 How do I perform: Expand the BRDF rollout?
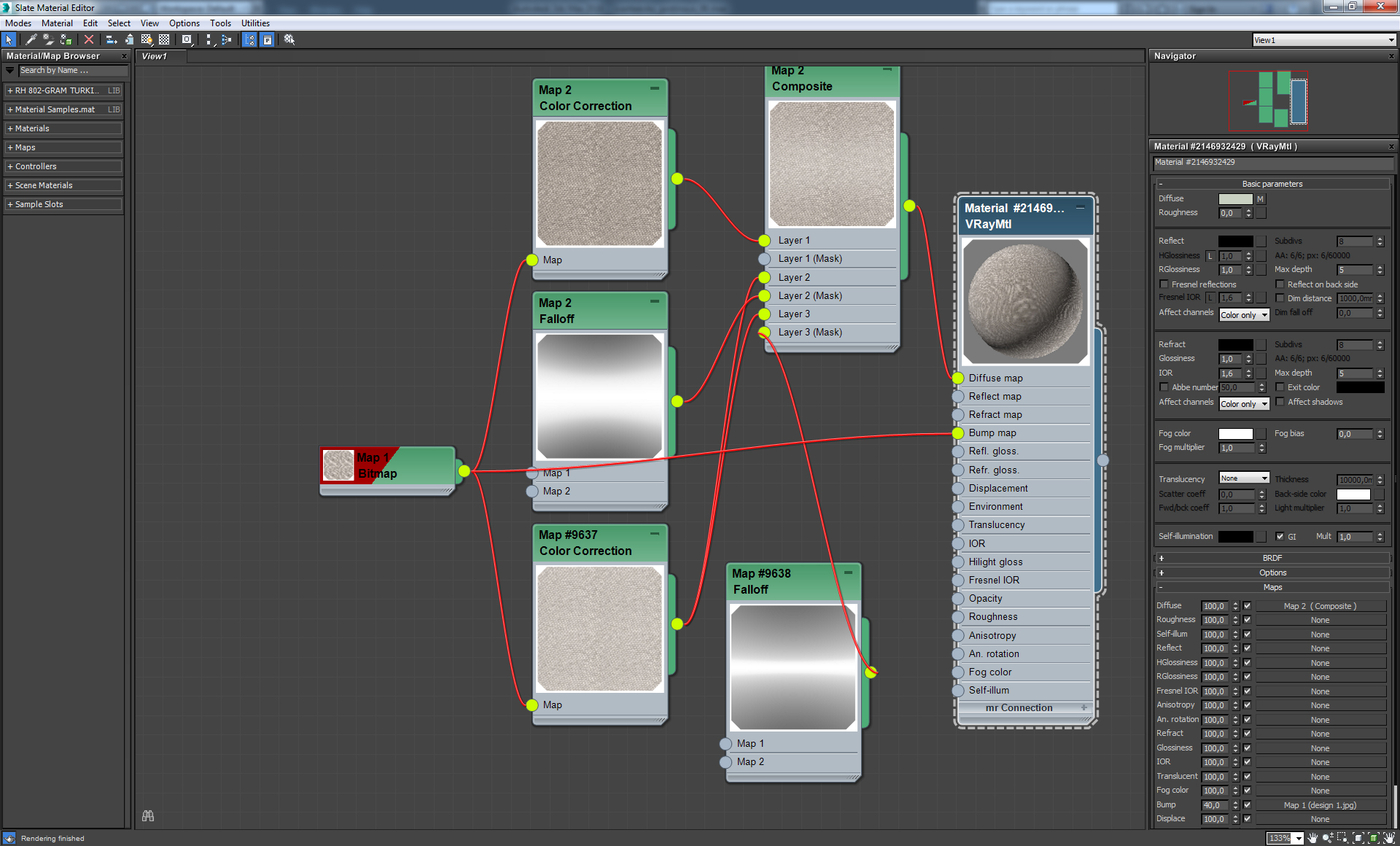1272,558
